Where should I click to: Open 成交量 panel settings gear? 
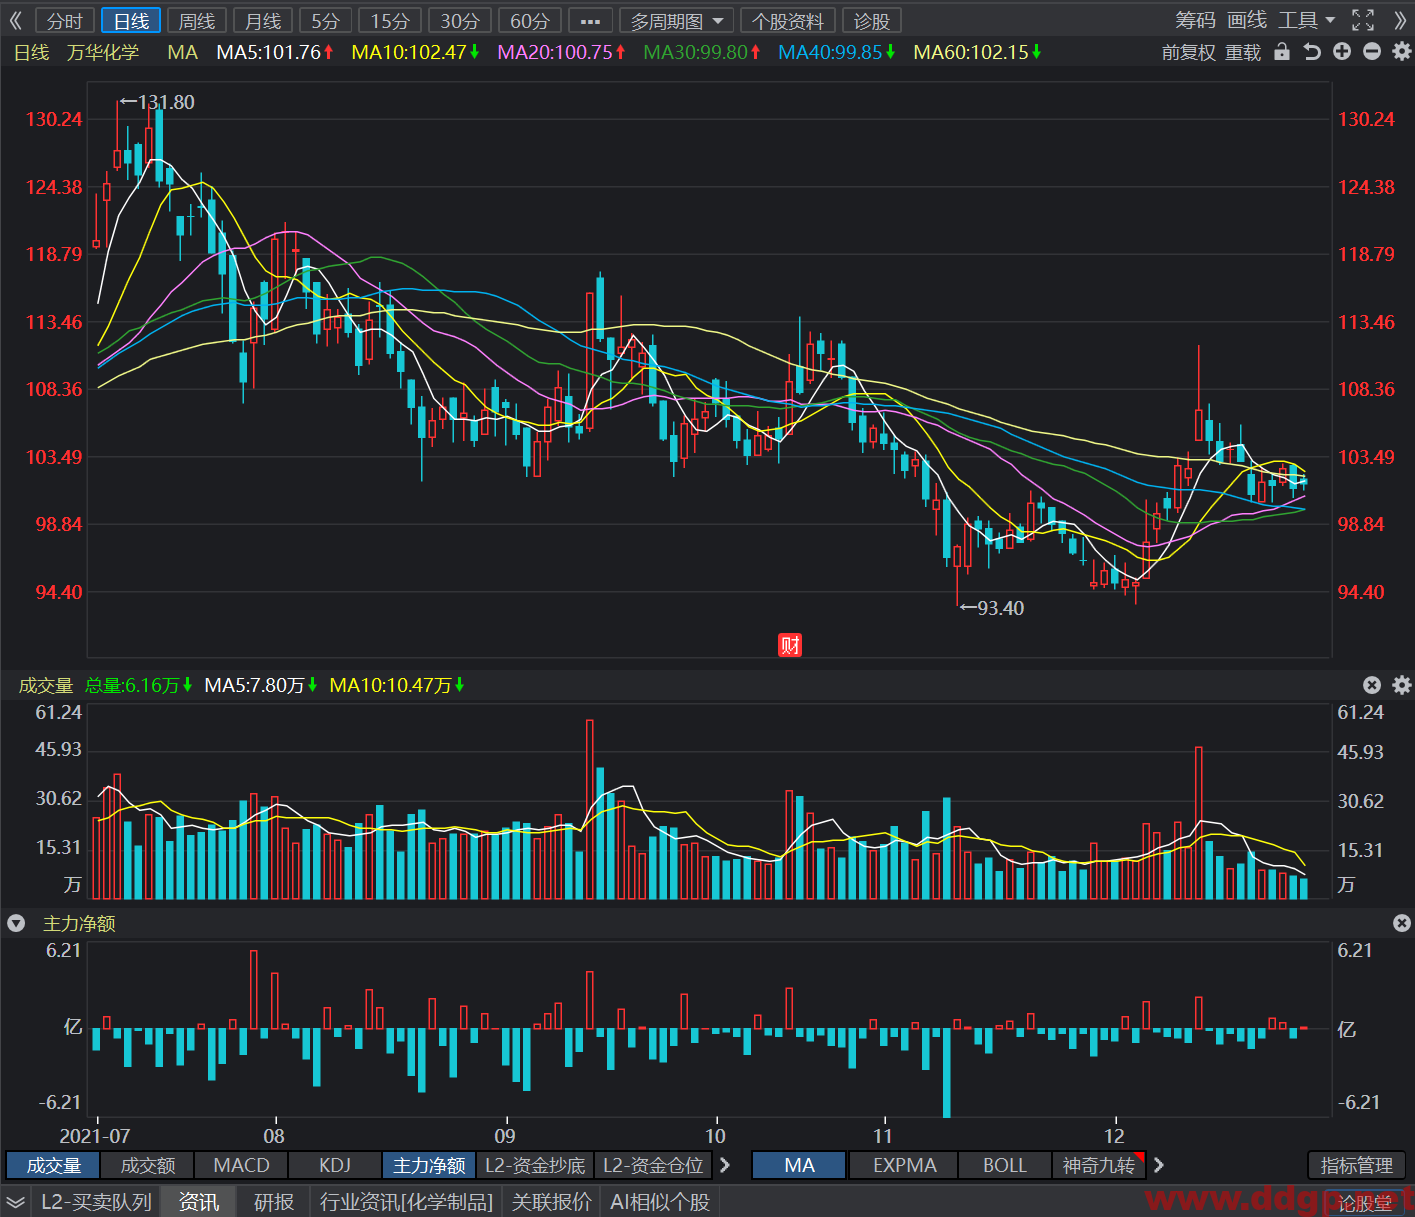click(1402, 685)
